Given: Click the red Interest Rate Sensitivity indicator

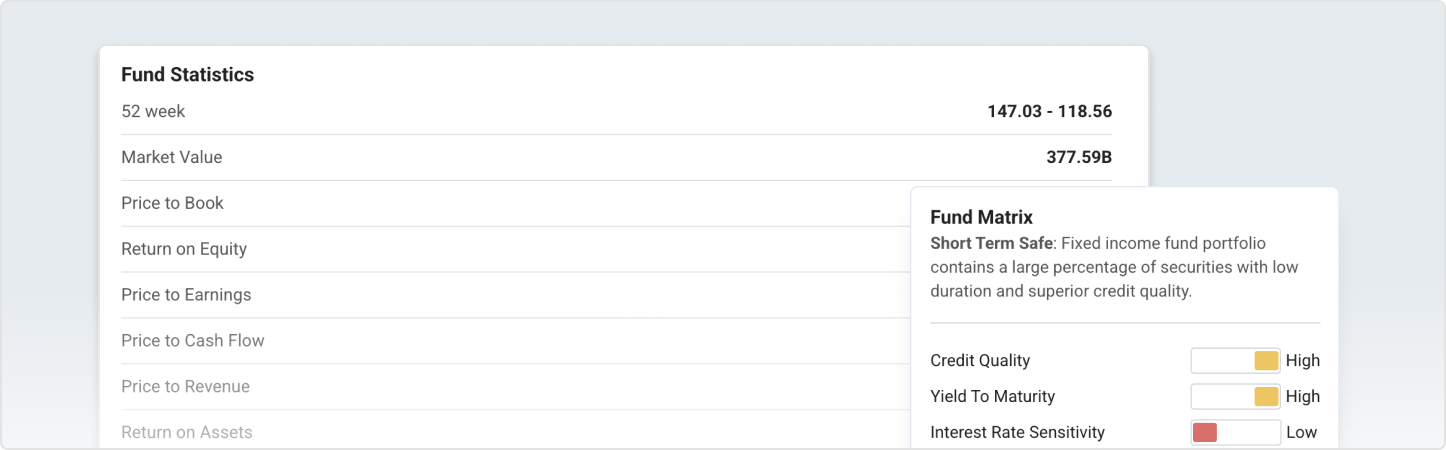Looking at the screenshot, I should pyautogui.click(x=1205, y=433).
